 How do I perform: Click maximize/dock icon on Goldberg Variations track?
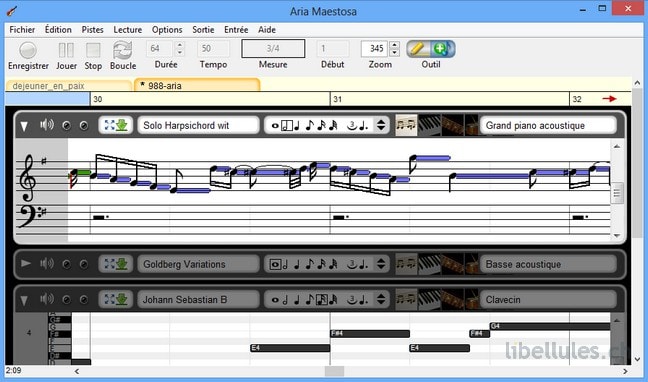coord(116,264)
